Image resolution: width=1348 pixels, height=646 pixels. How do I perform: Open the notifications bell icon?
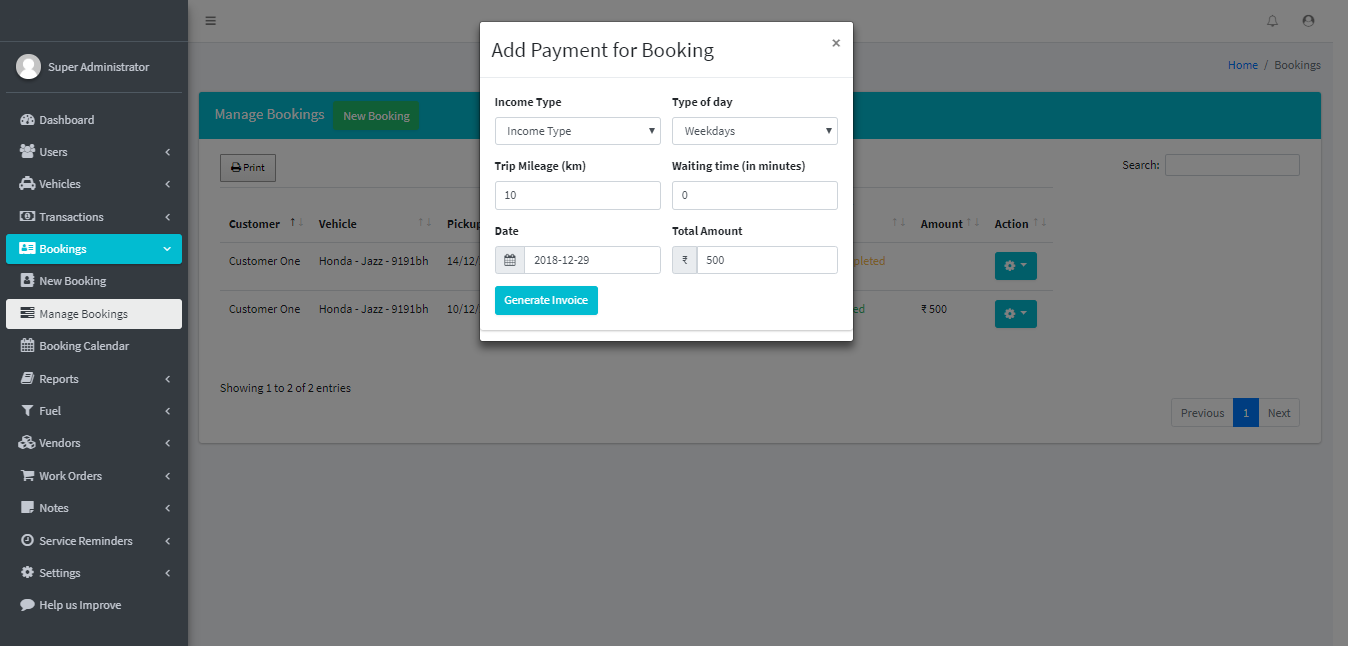1272,21
